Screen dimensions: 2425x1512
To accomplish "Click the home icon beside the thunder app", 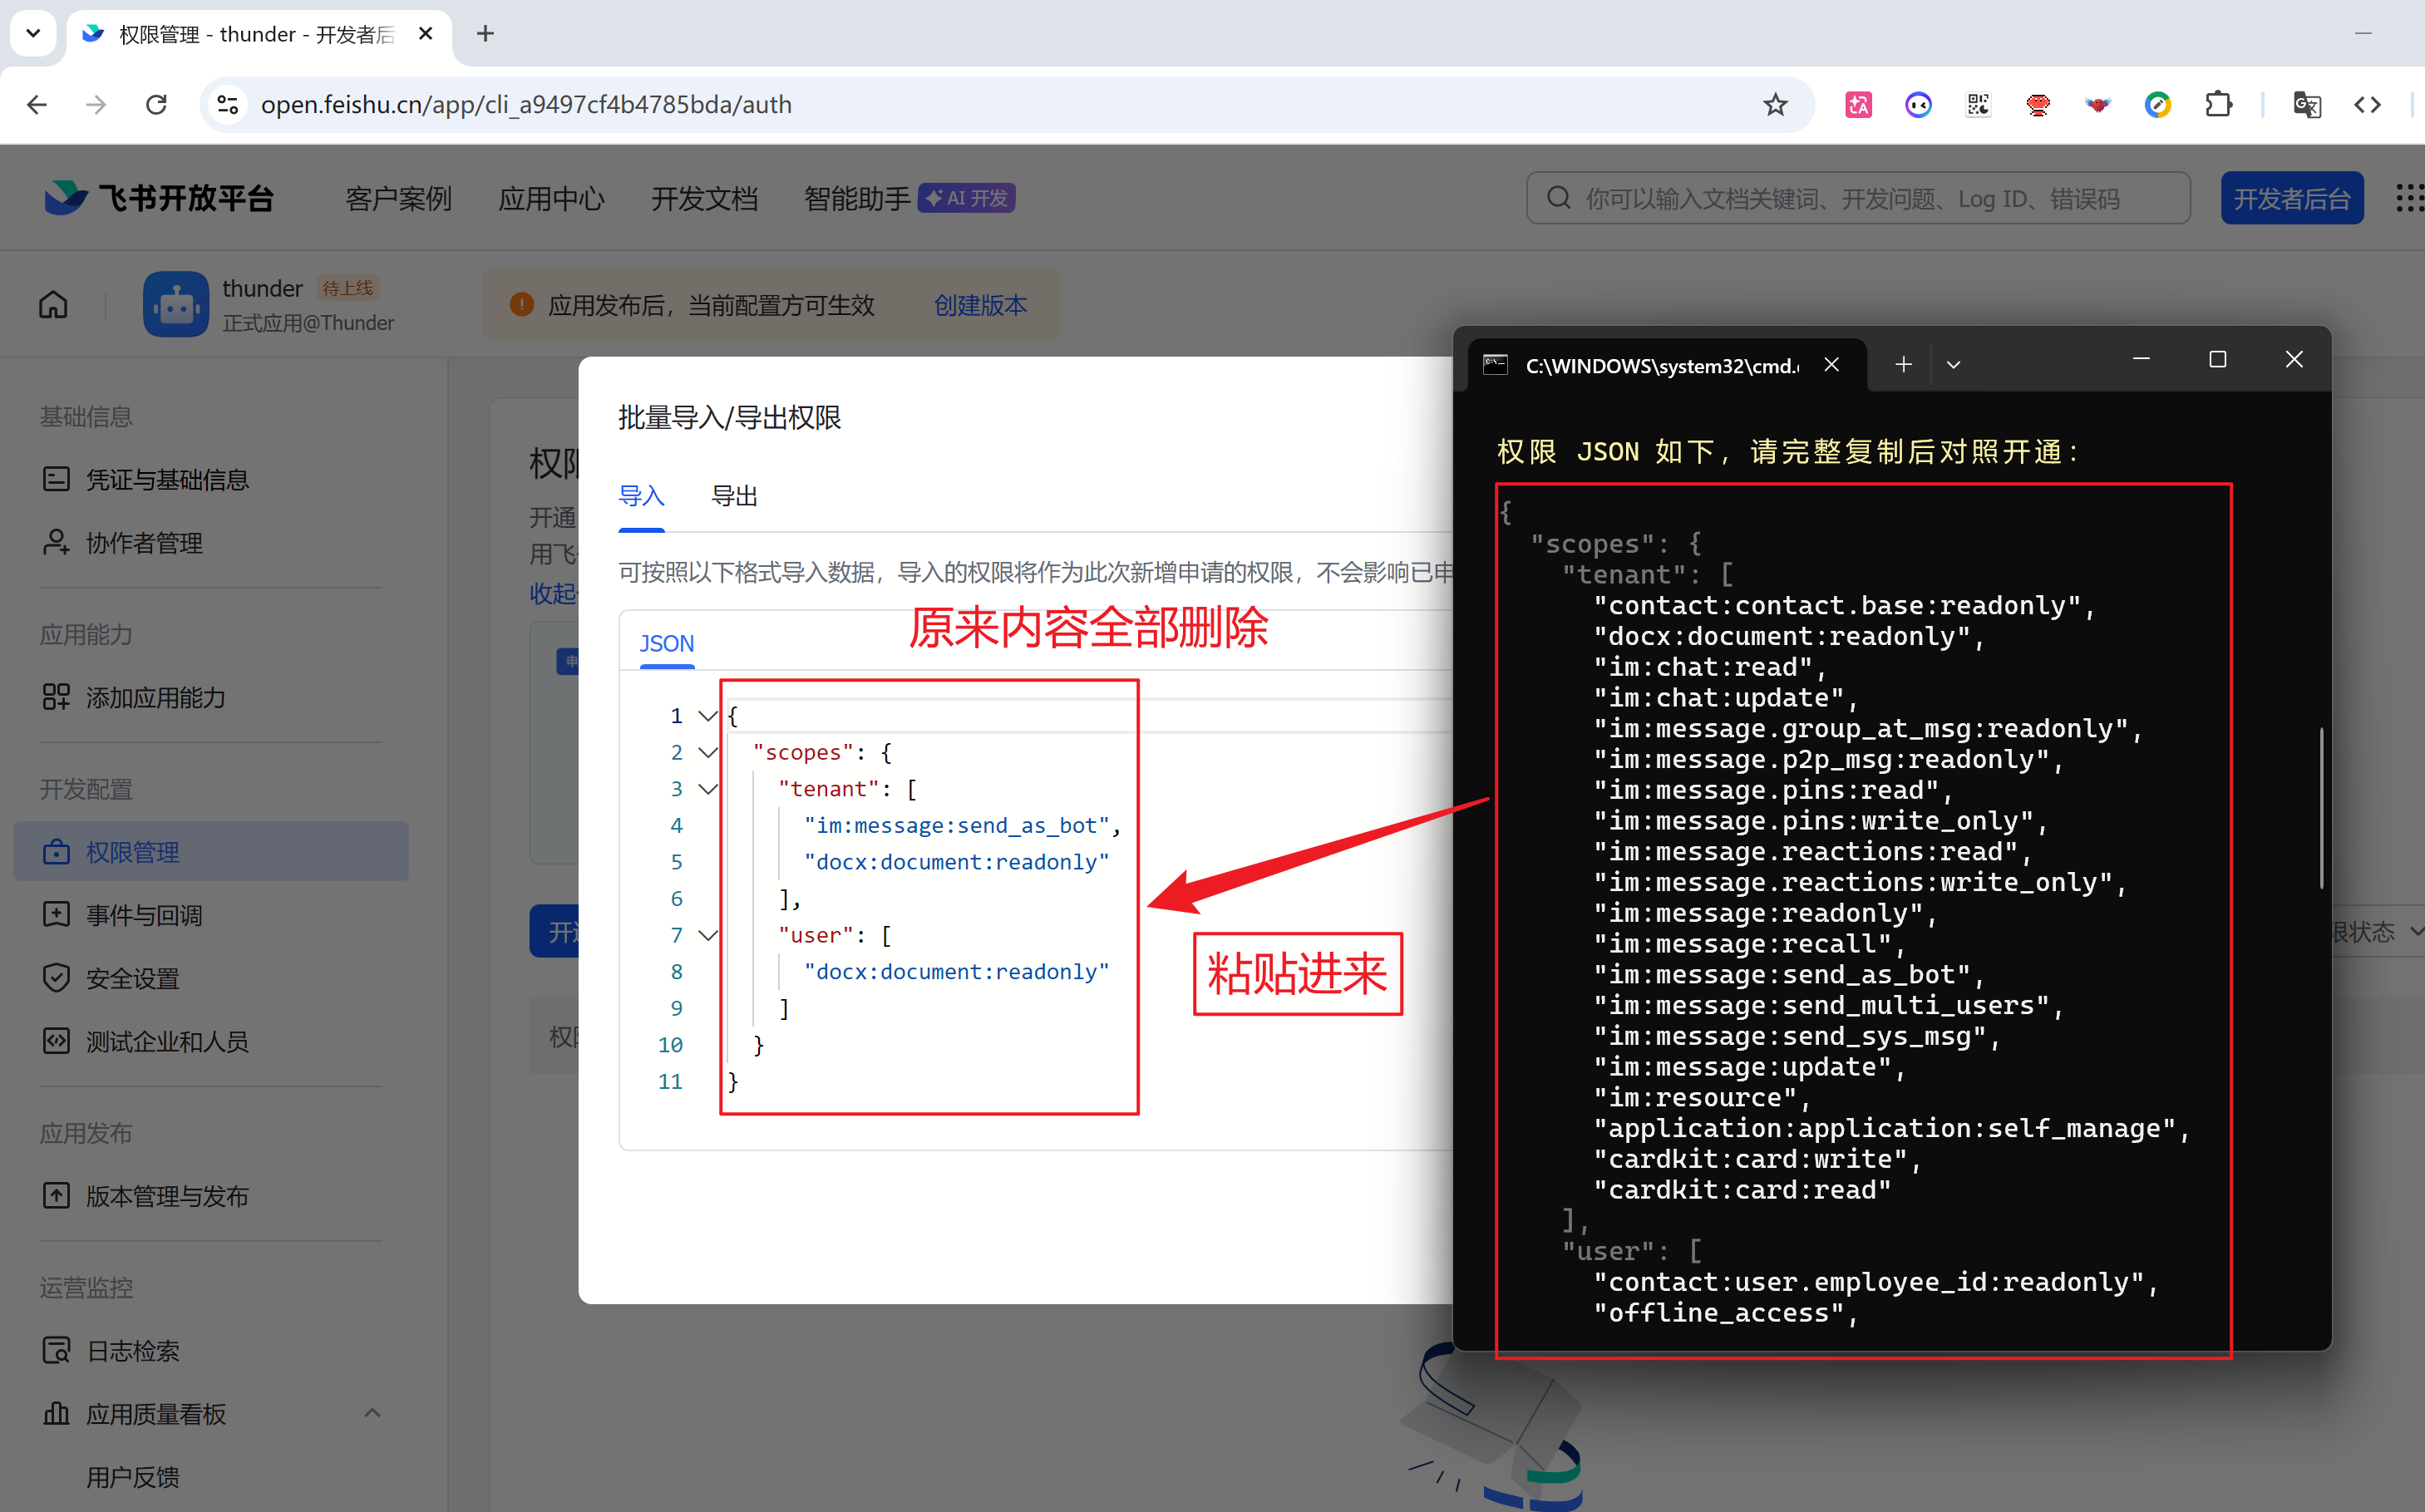I will click(x=53, y=305).
